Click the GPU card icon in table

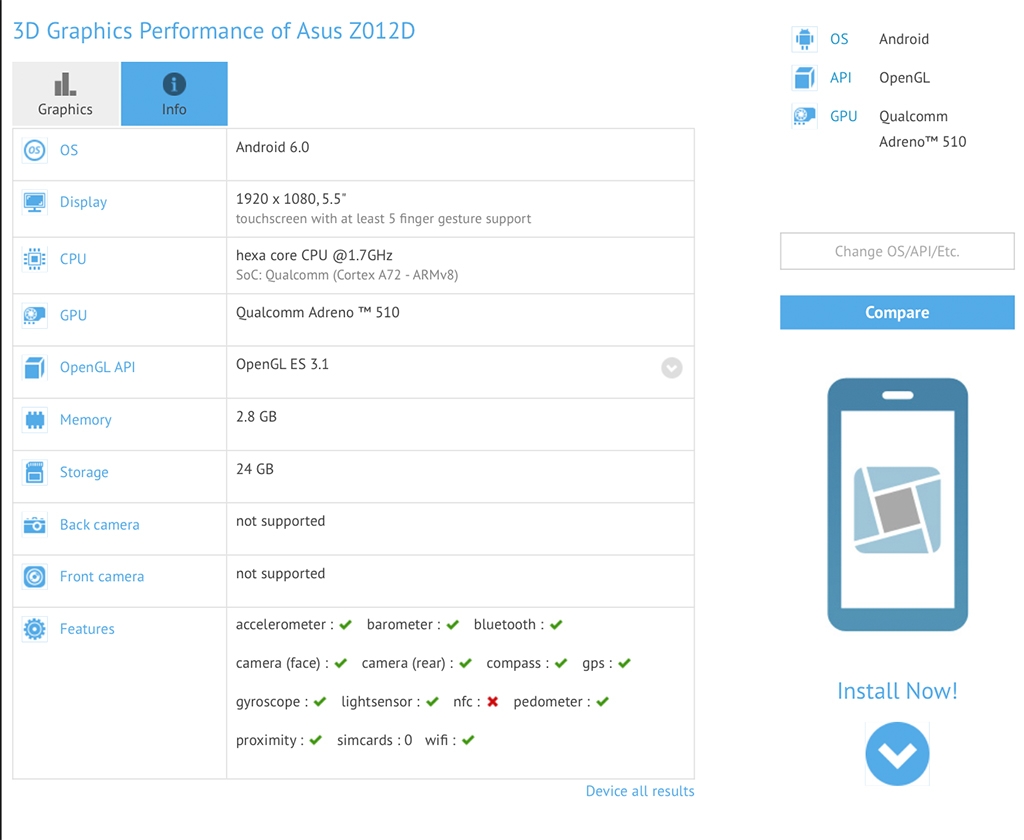[x=35, y=315]
